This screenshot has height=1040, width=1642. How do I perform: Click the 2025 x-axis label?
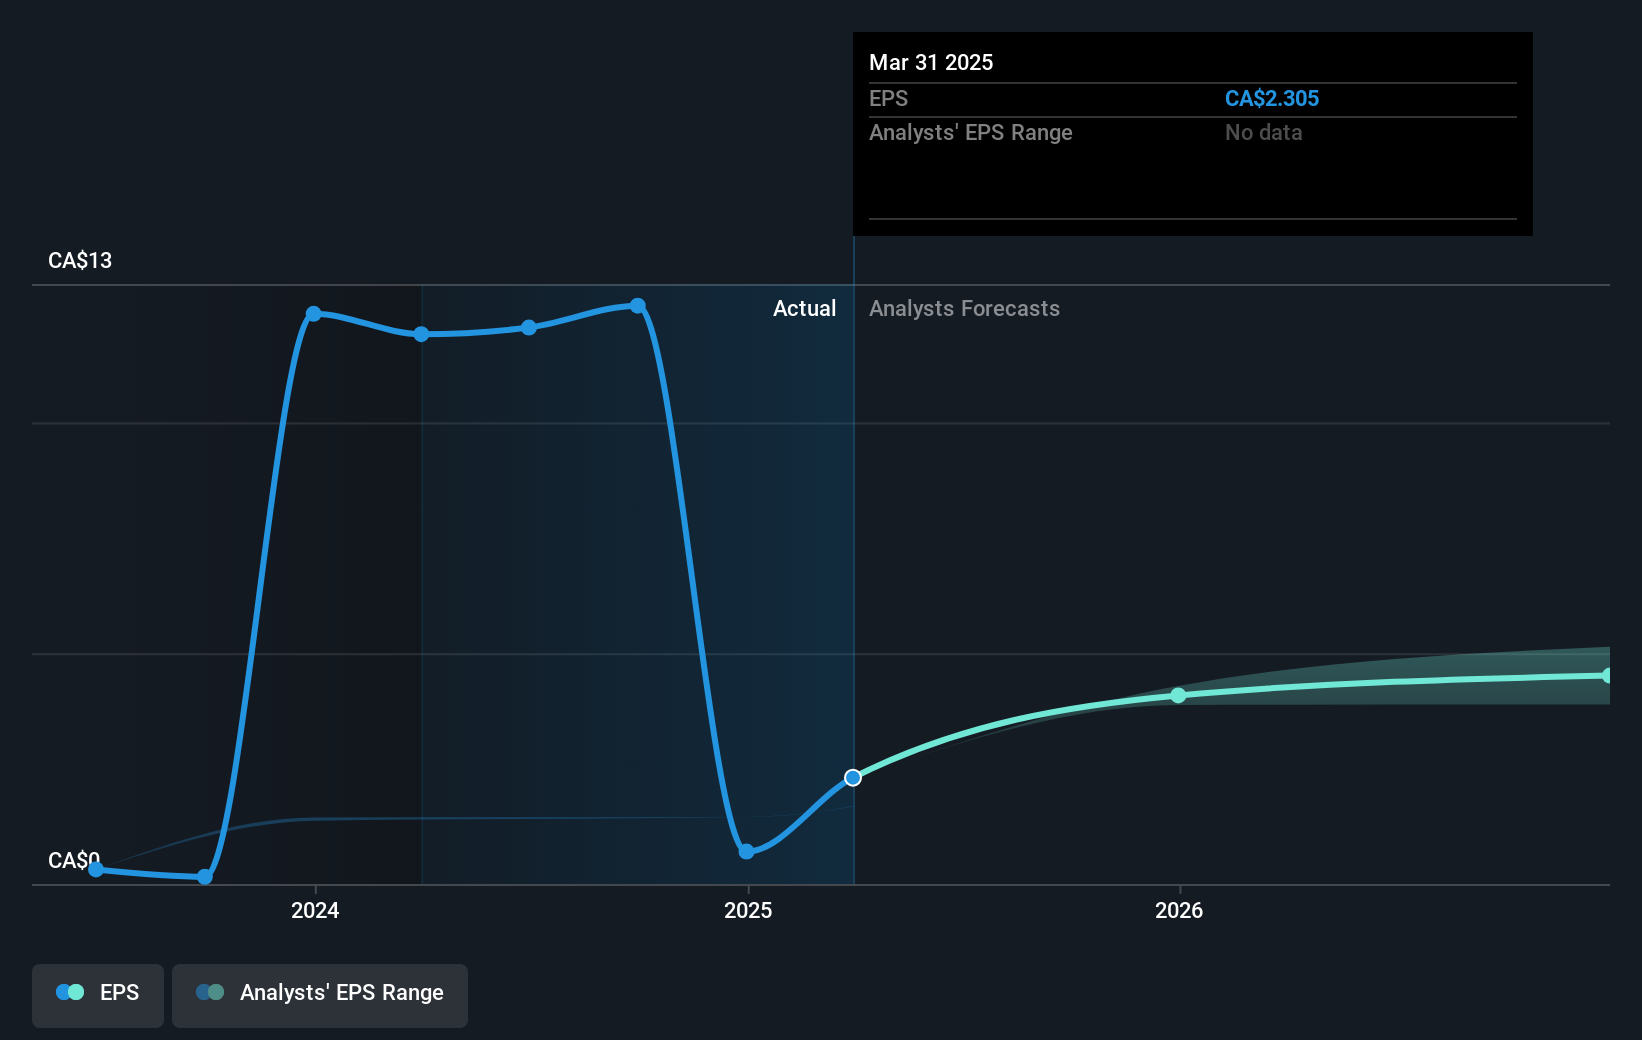click(x=748, y=910)
